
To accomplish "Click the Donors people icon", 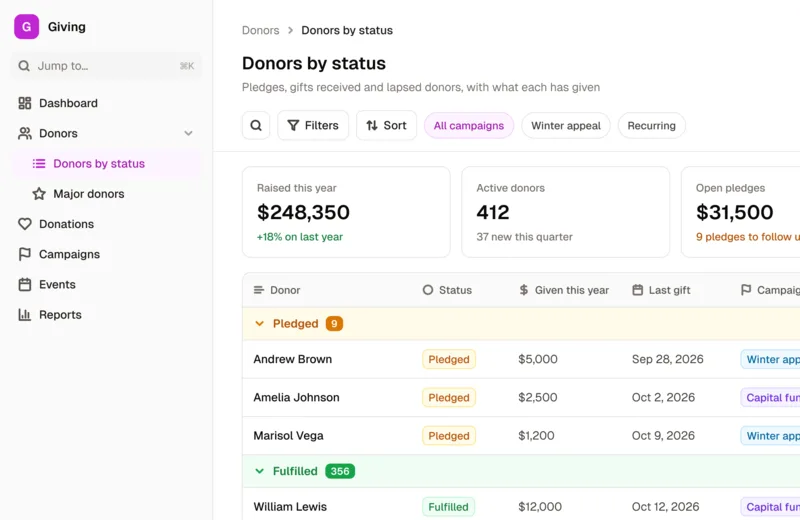I will pyautogui.click(x=24, y=133).
